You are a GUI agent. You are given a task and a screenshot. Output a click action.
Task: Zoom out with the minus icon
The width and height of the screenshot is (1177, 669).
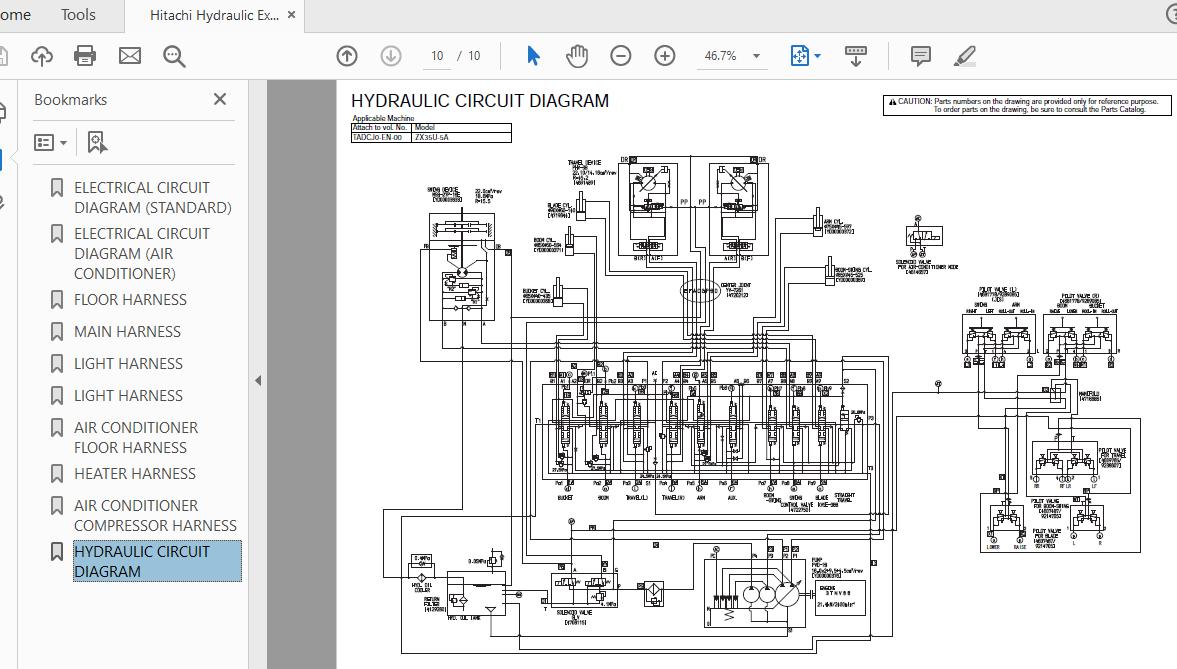coord(621,56)
